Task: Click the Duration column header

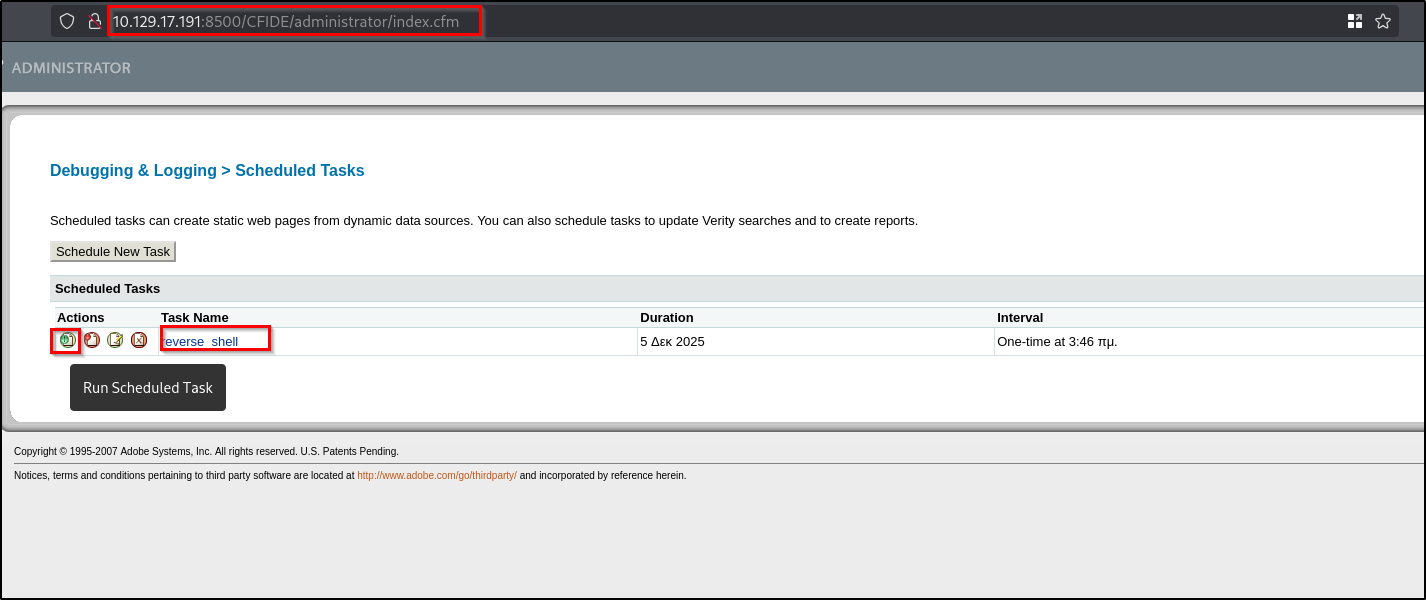Action: (x=667, y=317)
